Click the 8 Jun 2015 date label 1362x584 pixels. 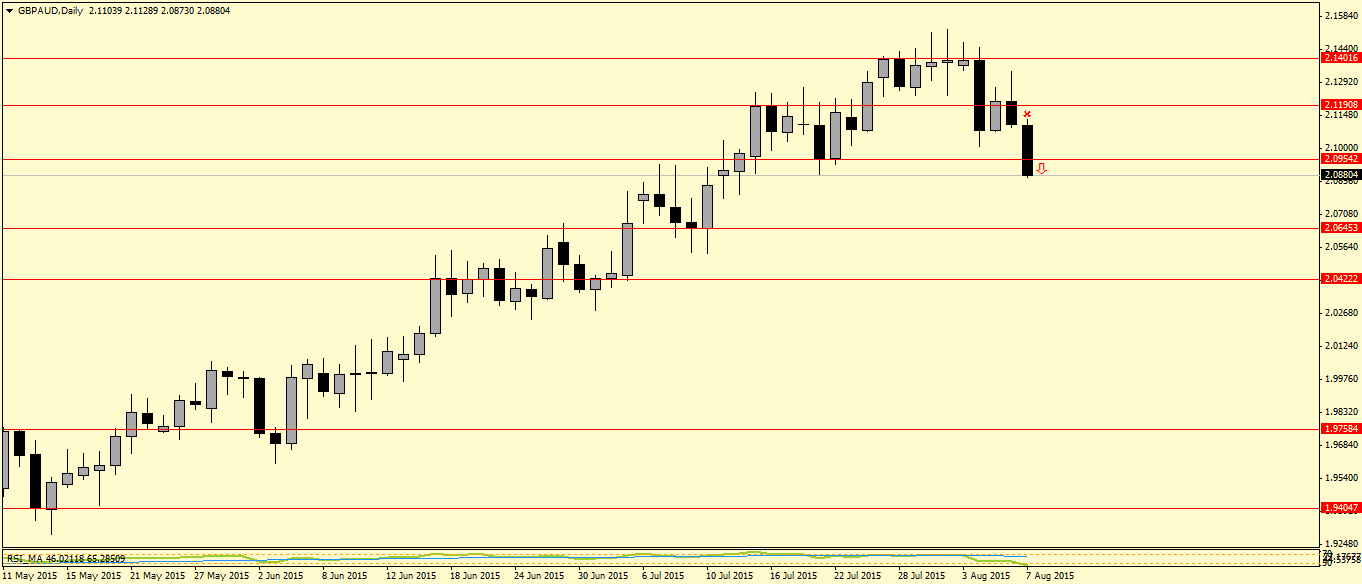(x=344, y=576)
